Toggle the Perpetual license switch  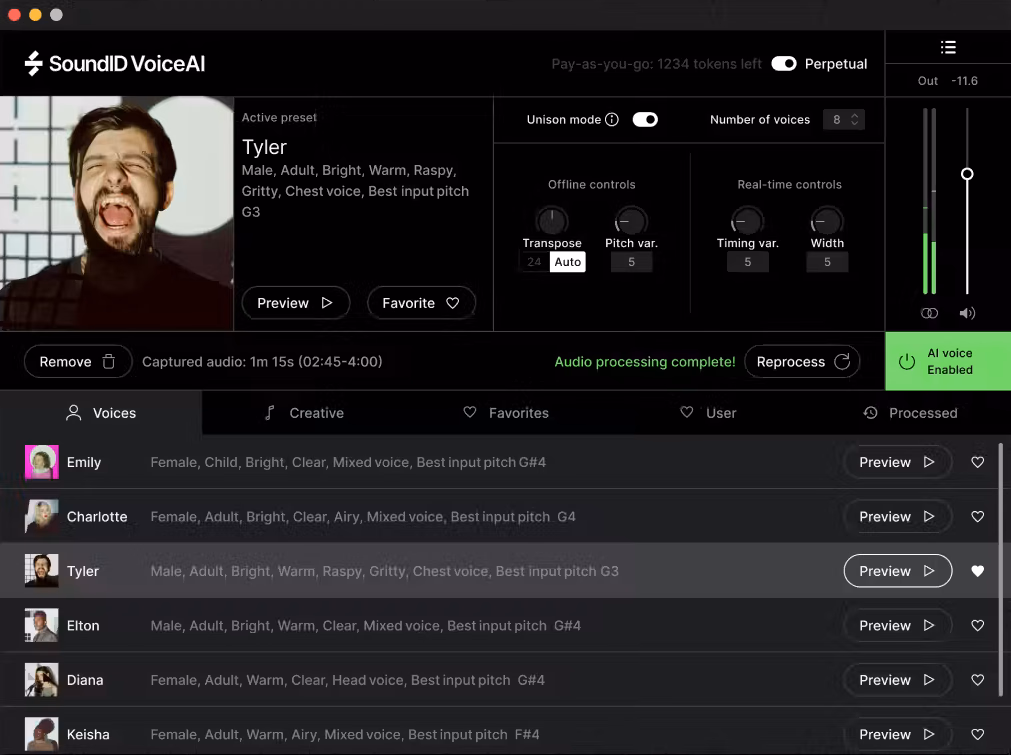[x=784, y=64]
